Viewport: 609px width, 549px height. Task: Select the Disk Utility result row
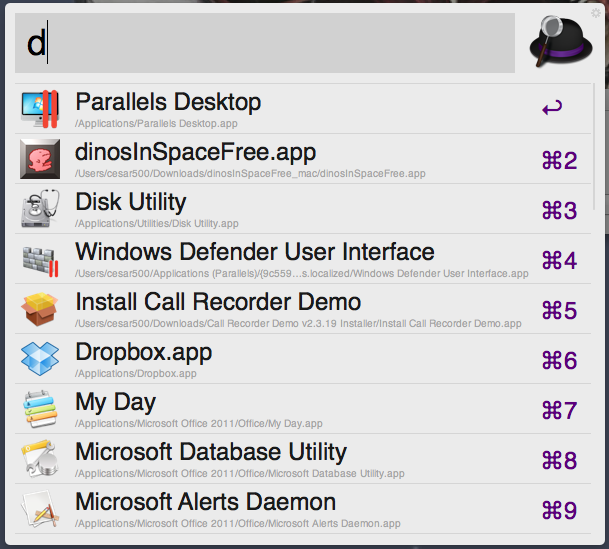(303, 209)
